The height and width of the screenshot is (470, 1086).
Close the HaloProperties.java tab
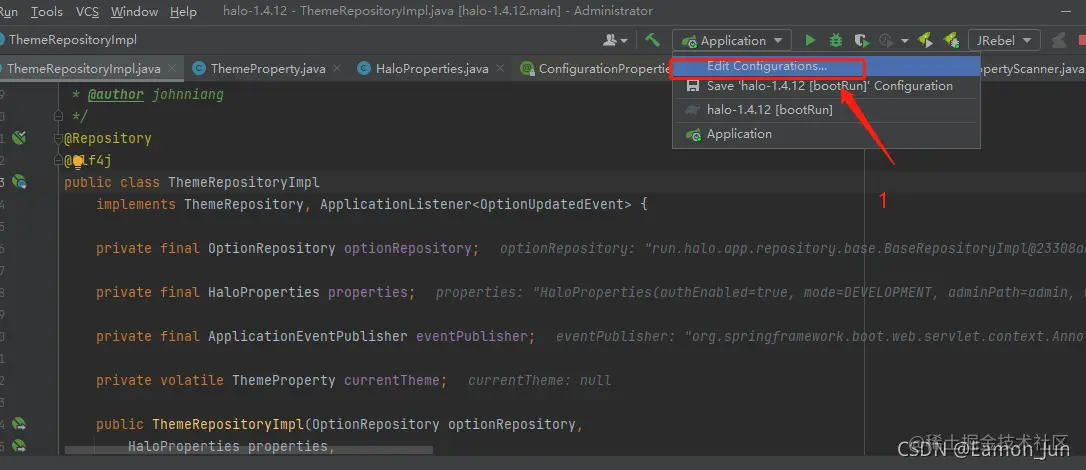point(501,69)
